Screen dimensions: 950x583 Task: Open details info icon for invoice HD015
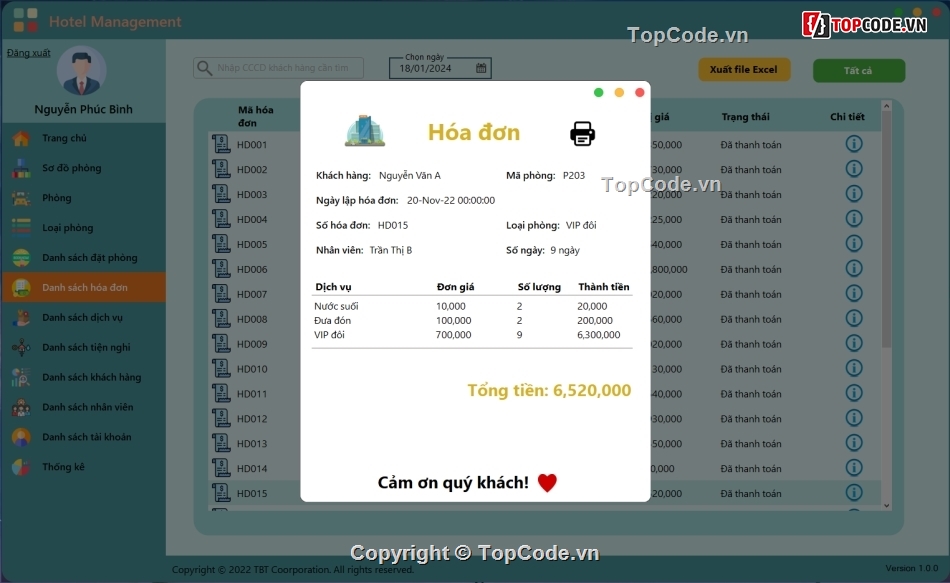pos(853,493)
